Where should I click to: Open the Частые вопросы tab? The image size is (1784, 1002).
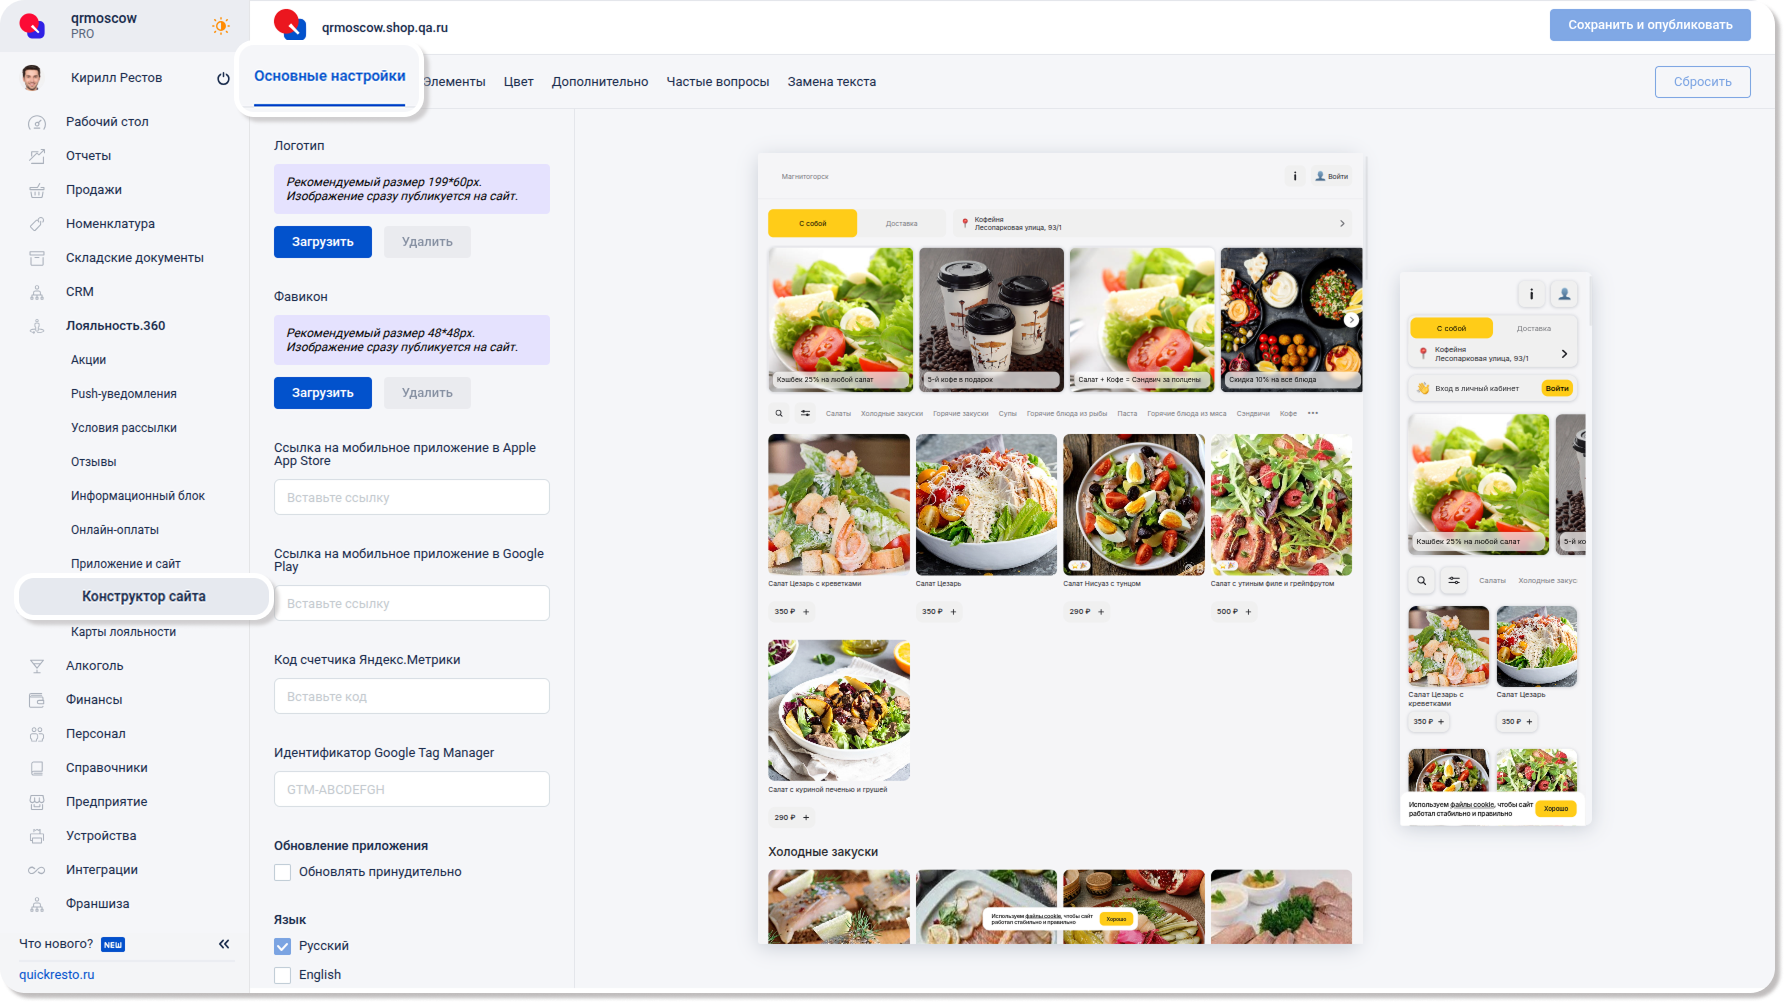(x=717, y=82)
